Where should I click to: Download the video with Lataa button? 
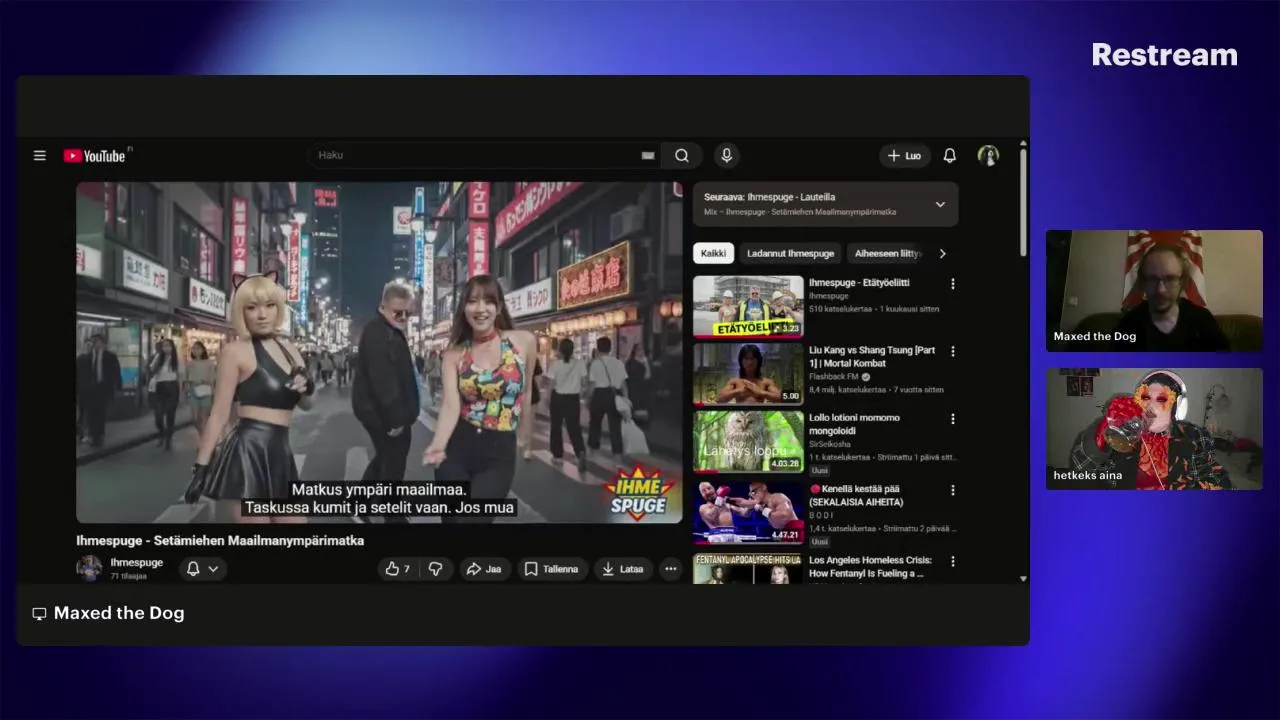point(623,569)
